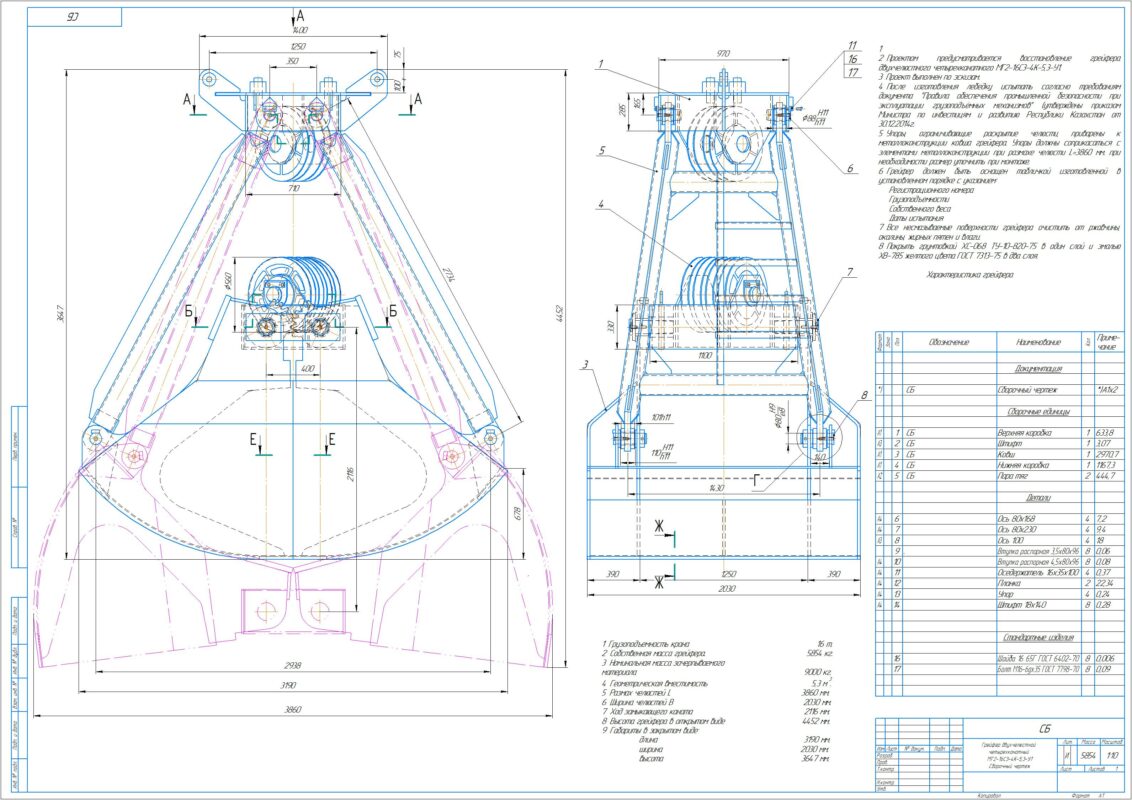Click the 'Ось 80х168' part name
The height and width of the screenshot is (800, 1132).
click(x=1016, y=519)
